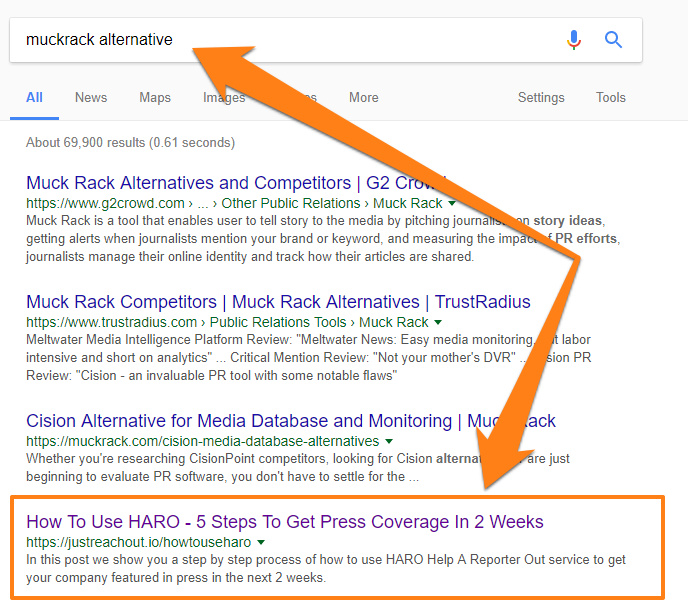Expand the dropdown arrow beside the trustradius.com URL
The image size is (688, 602).
pyautogui.click(x=438, y=322)
